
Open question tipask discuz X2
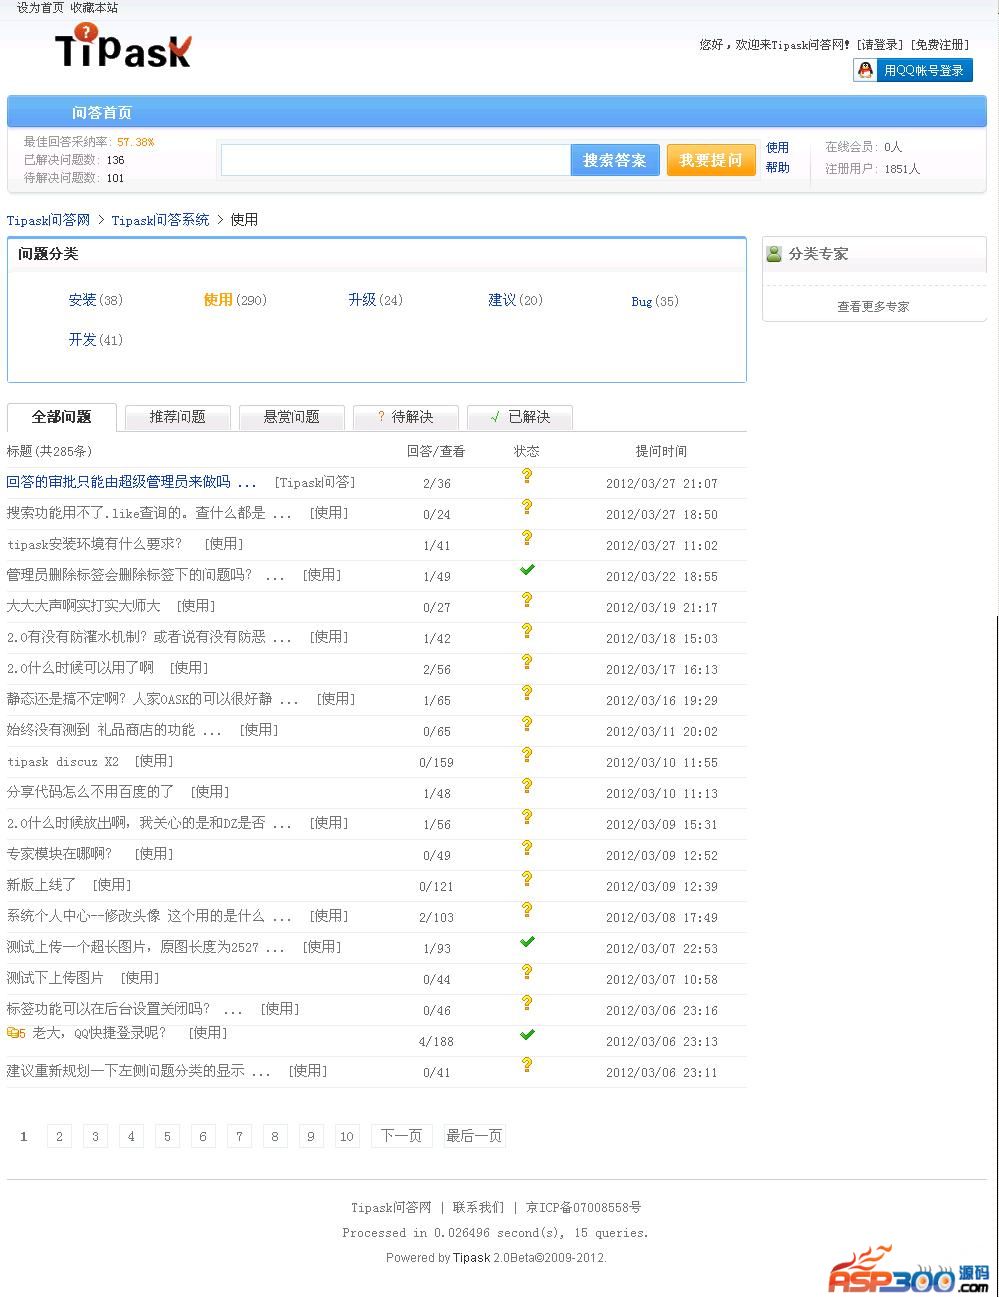[x=63, y=761]
